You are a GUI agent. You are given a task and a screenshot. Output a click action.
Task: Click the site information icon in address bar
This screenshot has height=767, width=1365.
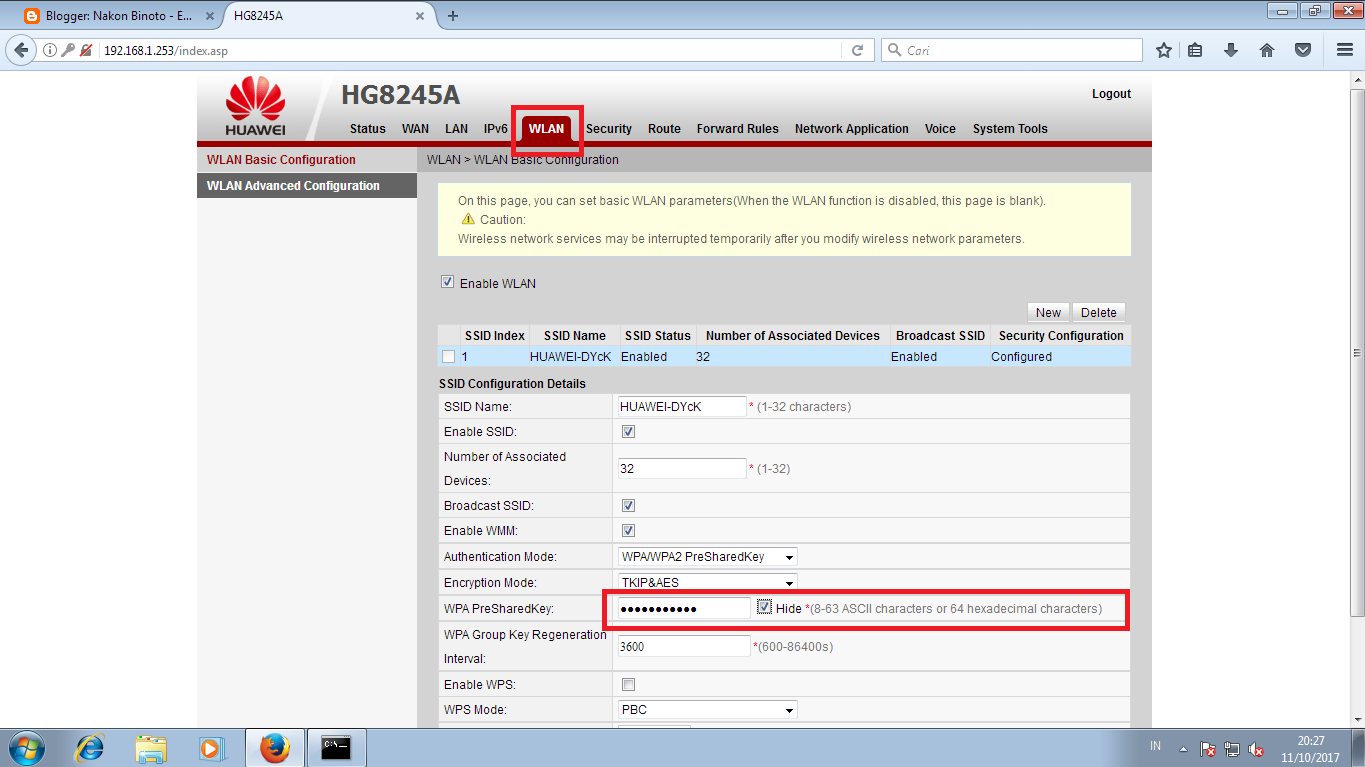tap(50, 50)
